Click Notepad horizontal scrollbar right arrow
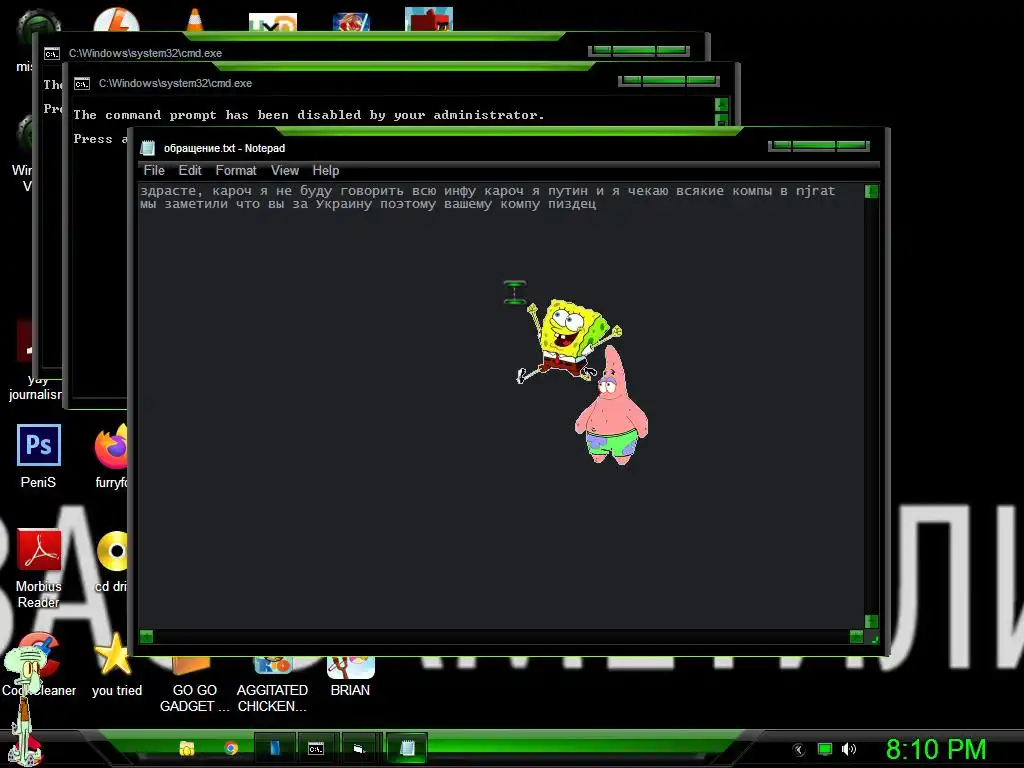1024x768 pixels. coord(856,636)
